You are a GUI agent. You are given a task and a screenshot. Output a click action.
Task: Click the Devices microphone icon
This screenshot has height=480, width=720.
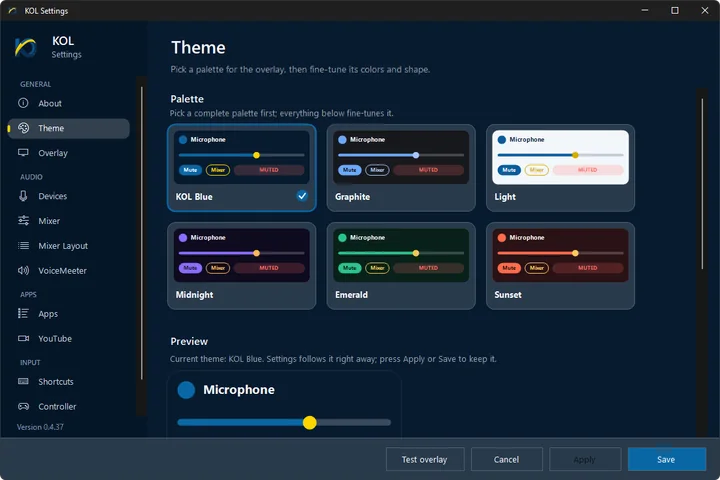click(x=23, y=196)
